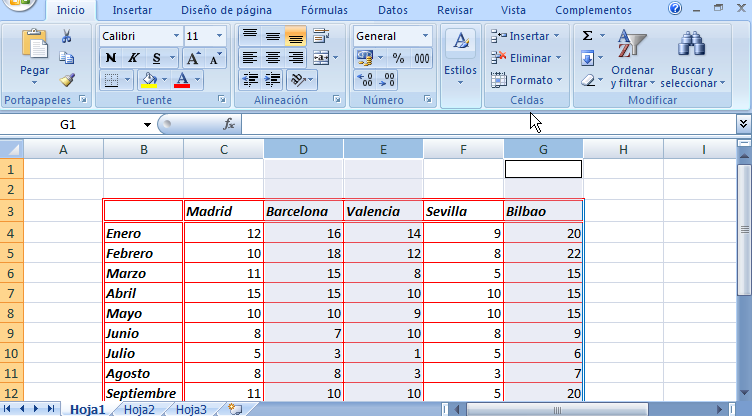The image size is (752, 416).
Task: Click the AutoSum sigma icon
Action: (588, 35)
